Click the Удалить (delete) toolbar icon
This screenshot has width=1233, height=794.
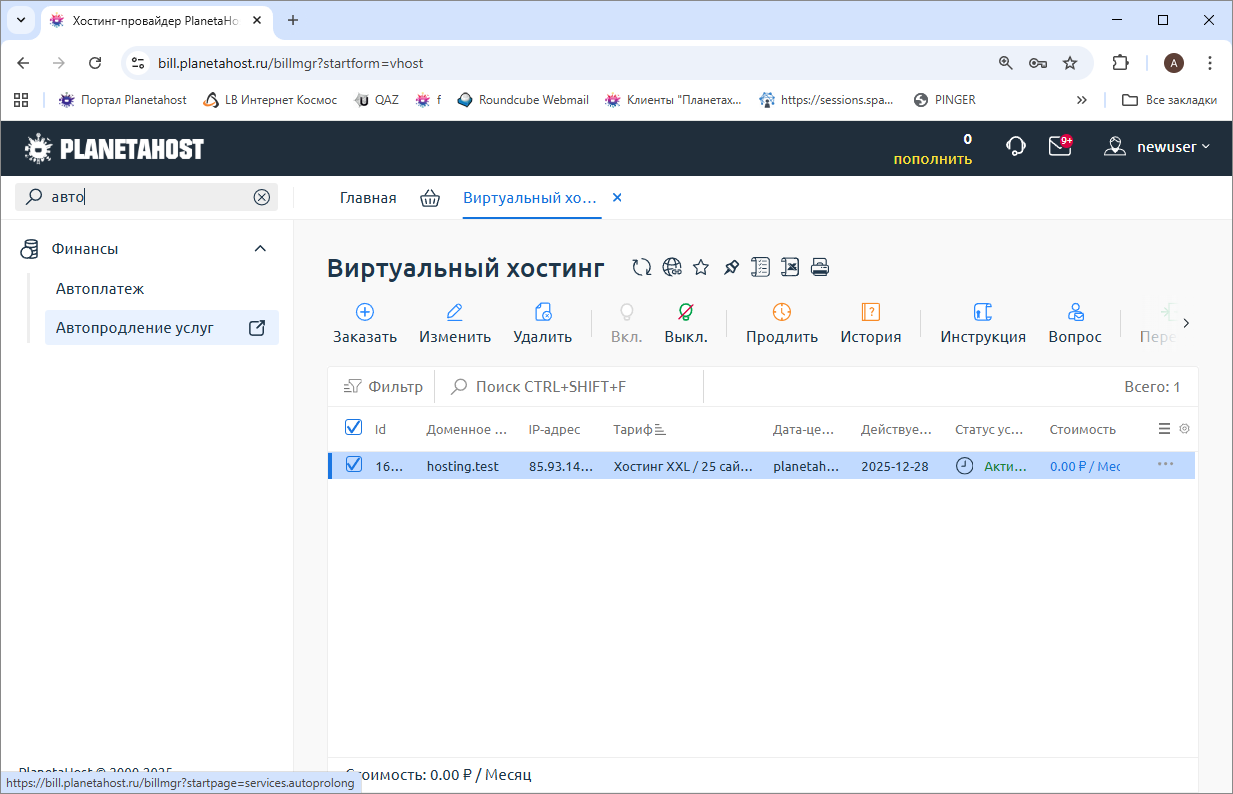[x=543, y=312]
